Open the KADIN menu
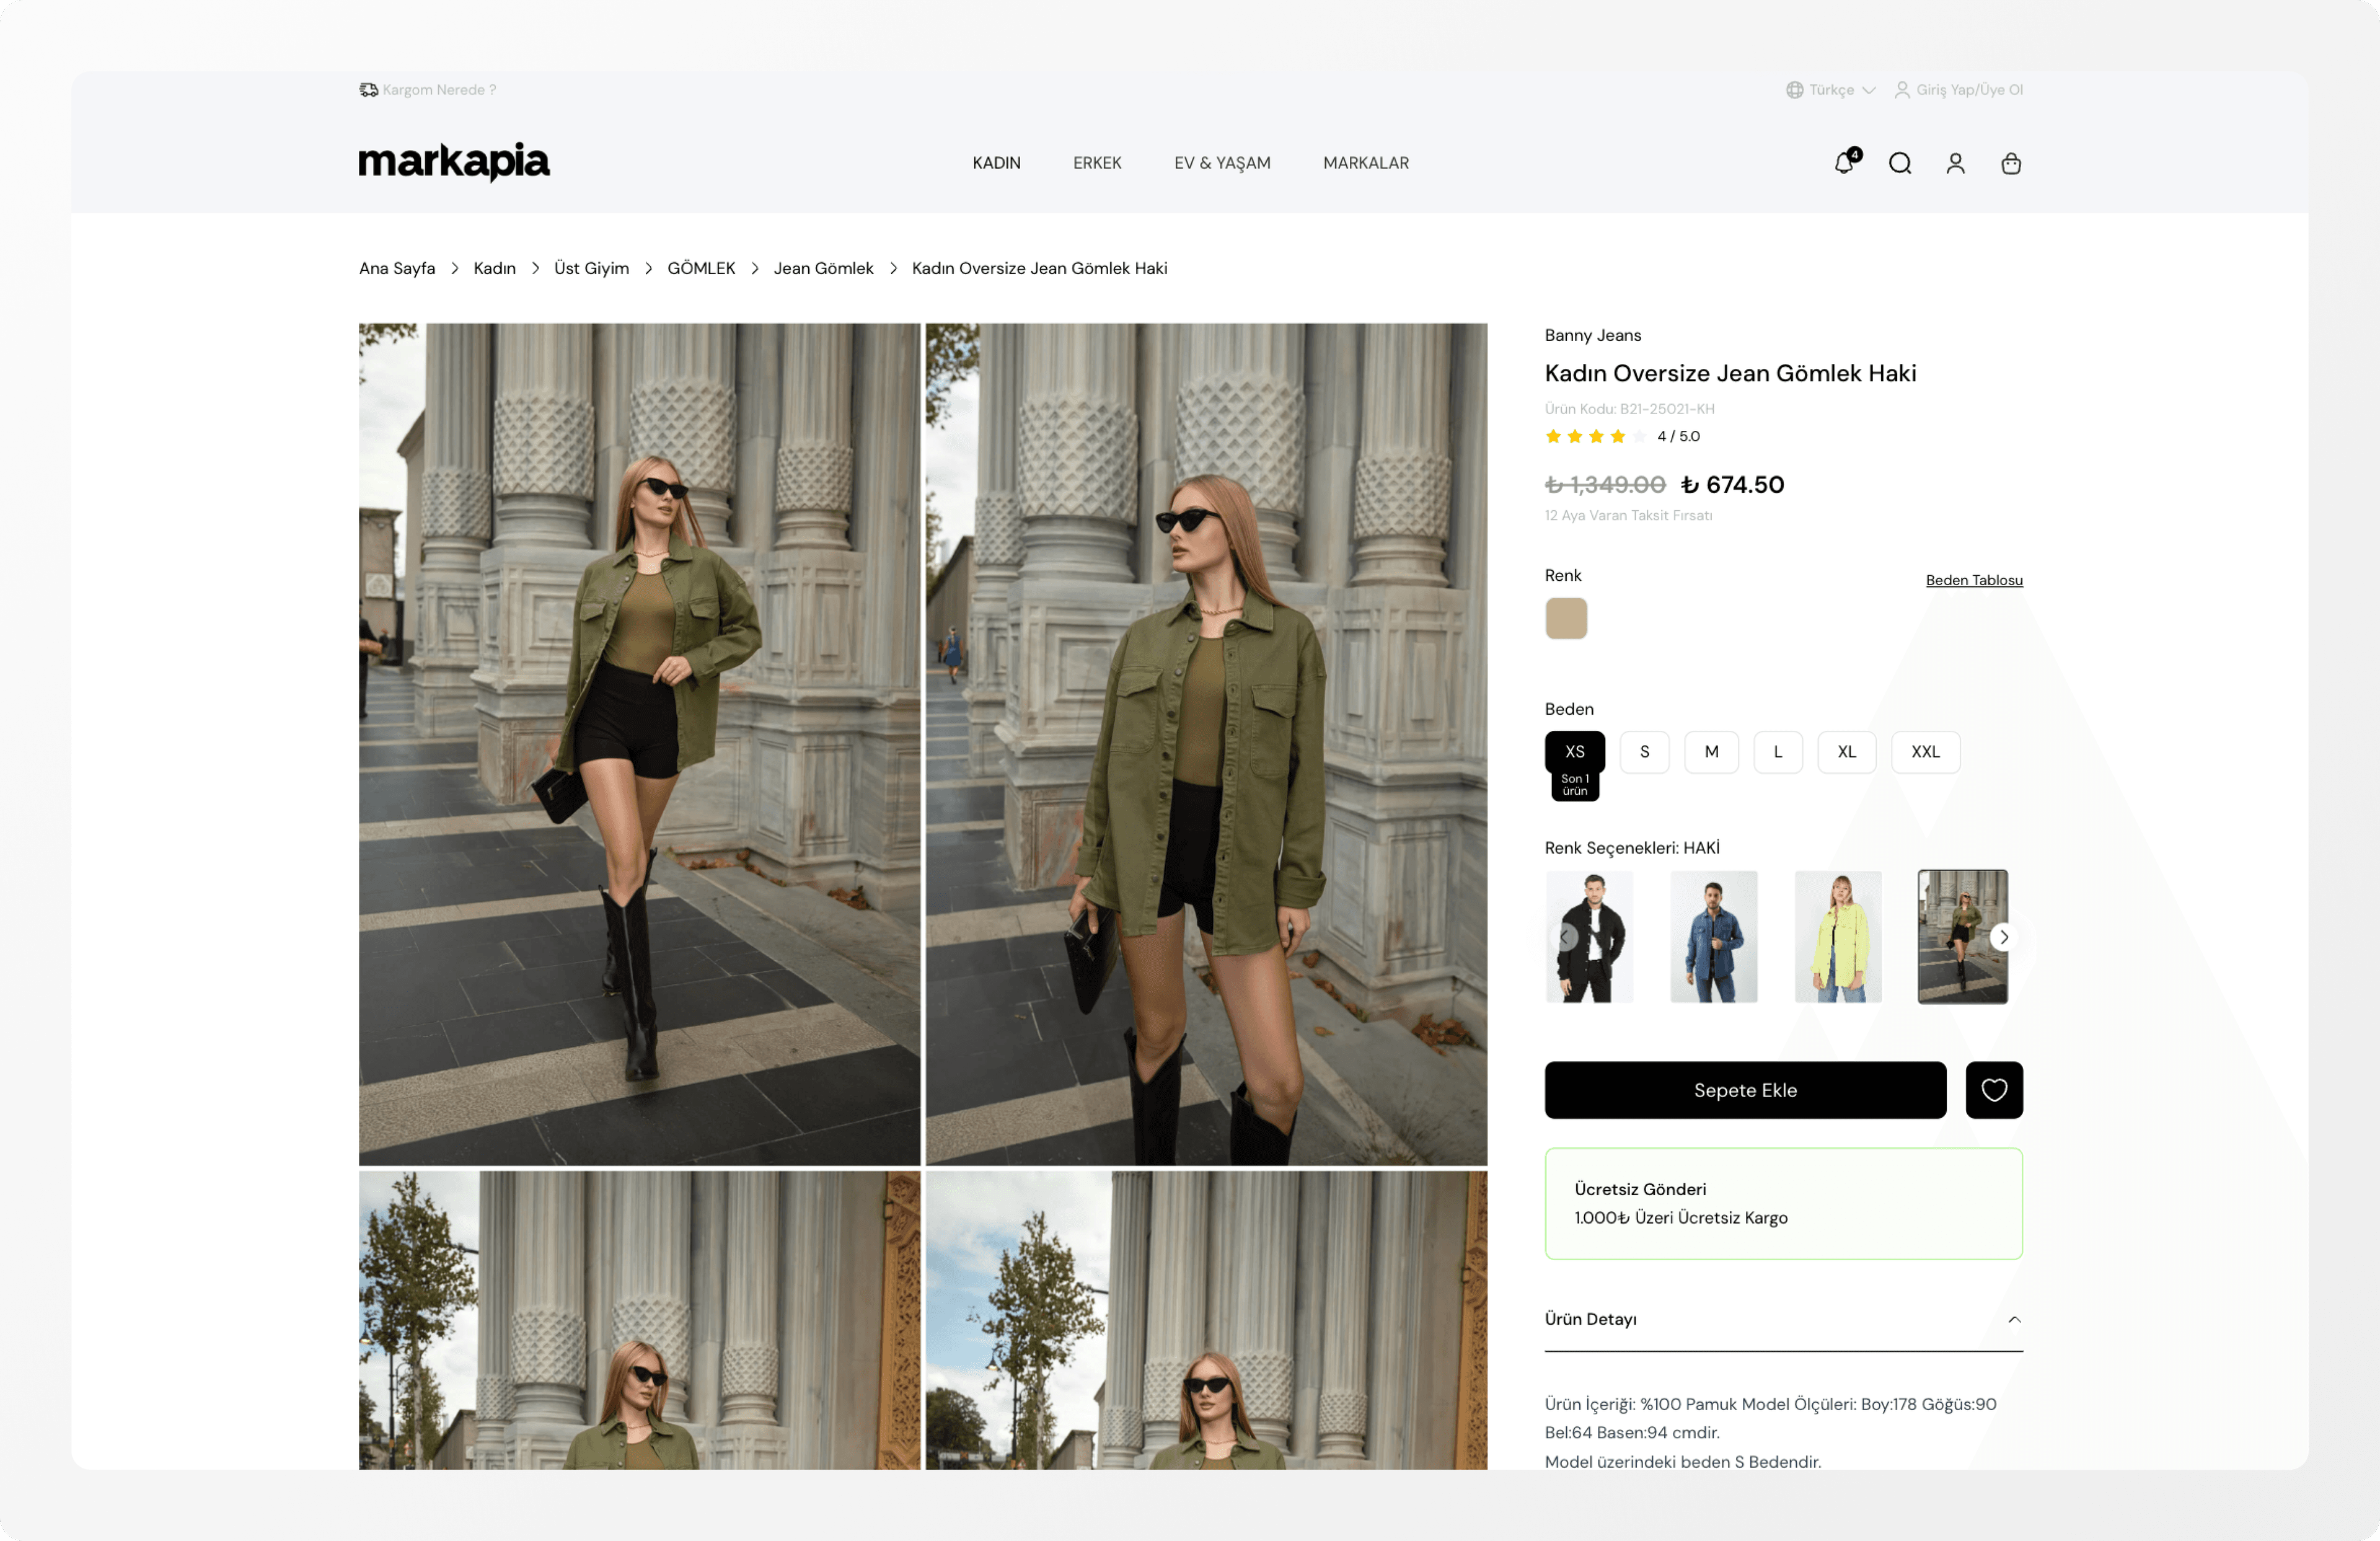 [996, 163]
